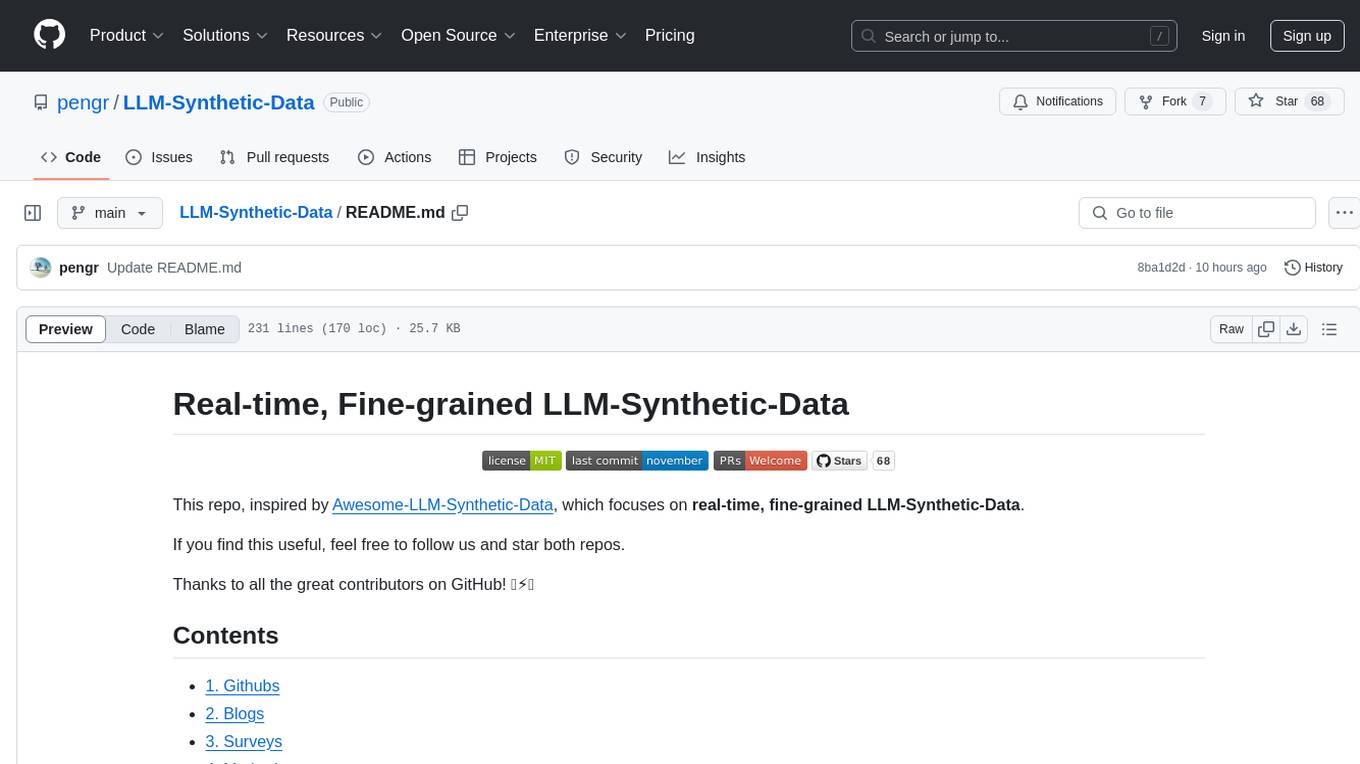Open the pengr user profile link
The width and height of the screenshot is (1360, 764).
pos(83,102)
